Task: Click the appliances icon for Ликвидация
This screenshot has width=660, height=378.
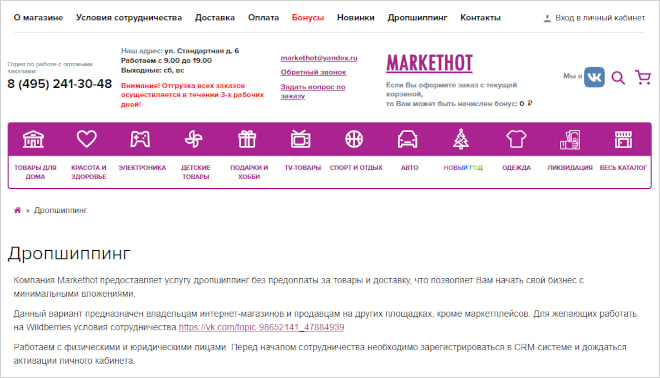Action: [x=570, y=139]
